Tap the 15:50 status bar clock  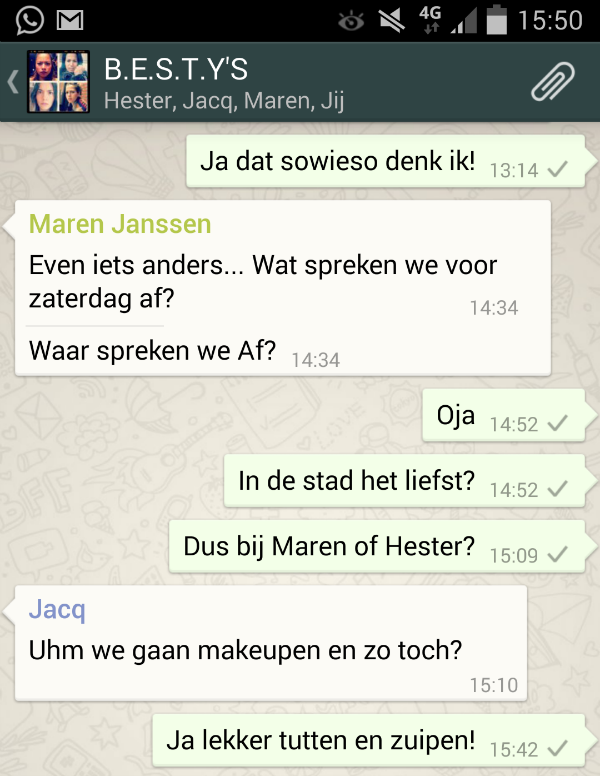tap(550, 21)
